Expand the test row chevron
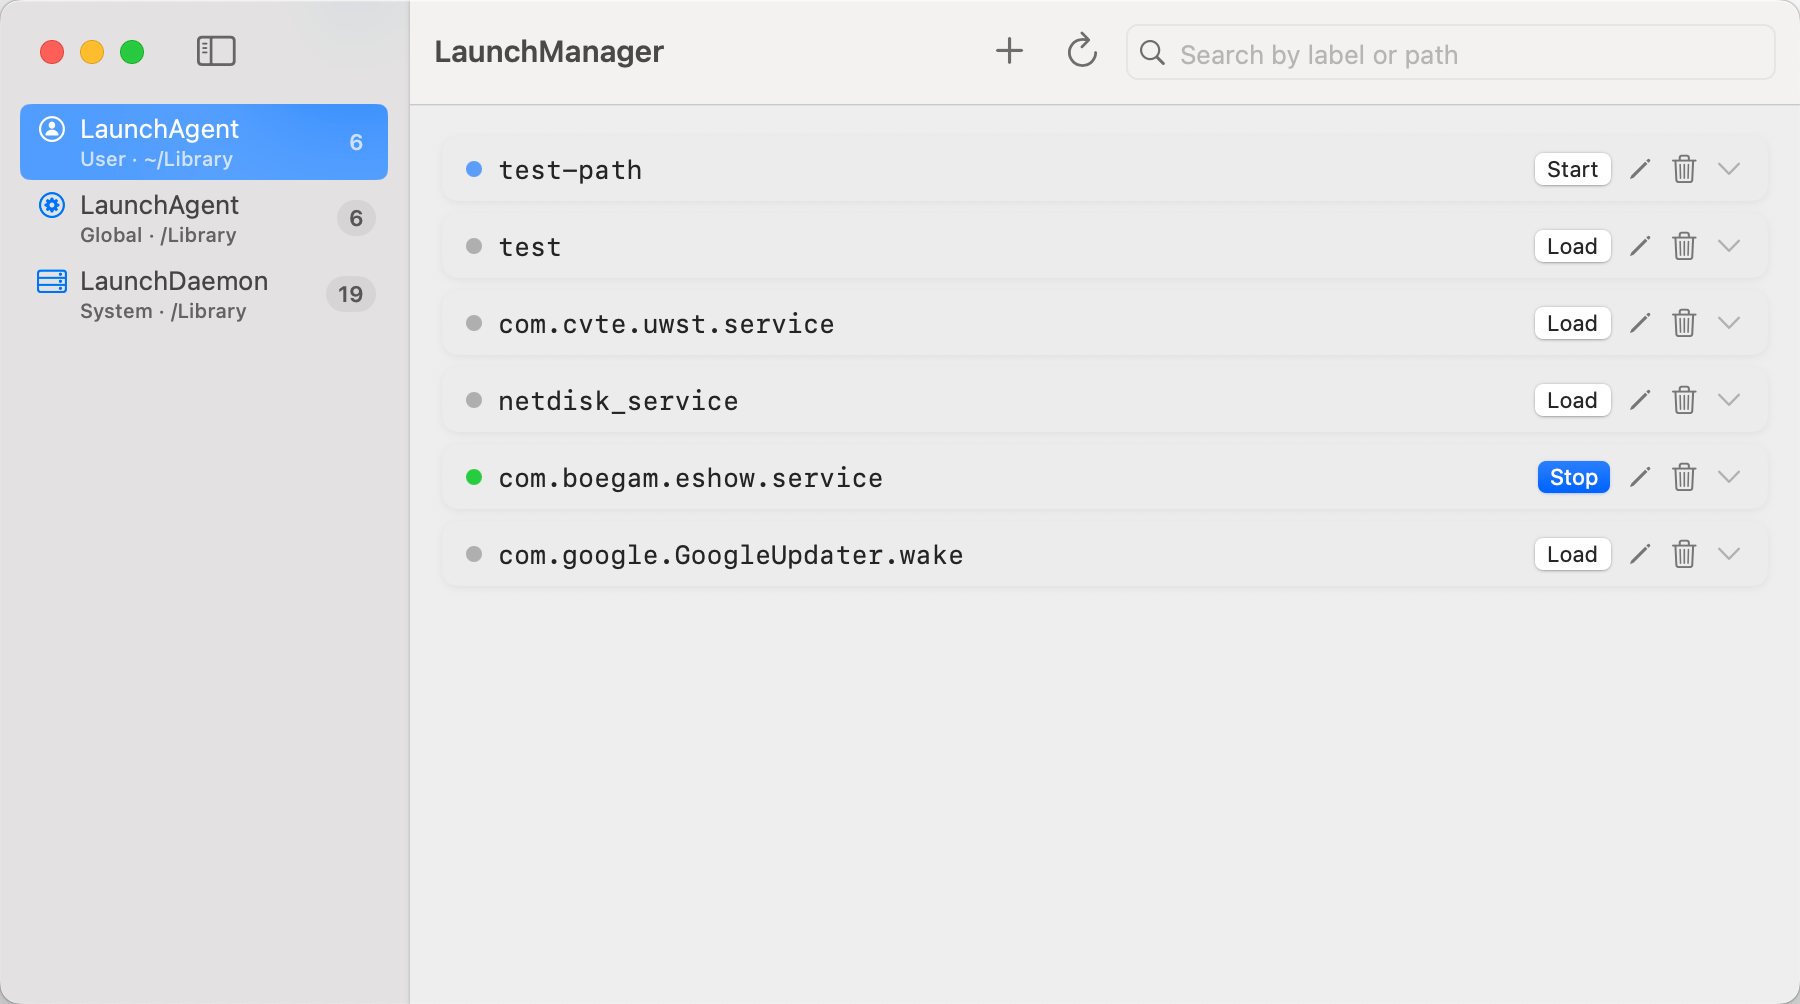1800x1004 pixels. click(1729, 246)
